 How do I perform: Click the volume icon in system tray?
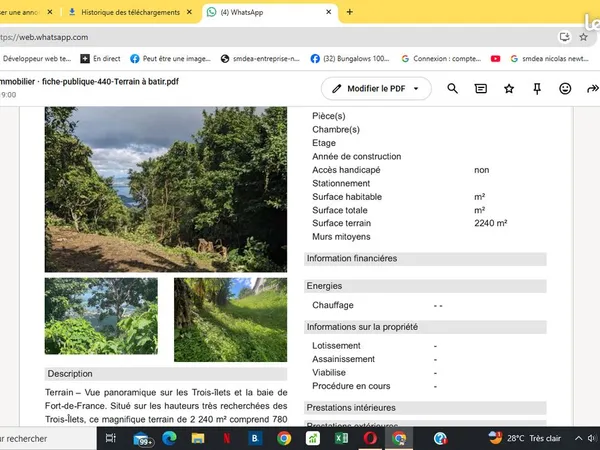[x=592, y=438]
